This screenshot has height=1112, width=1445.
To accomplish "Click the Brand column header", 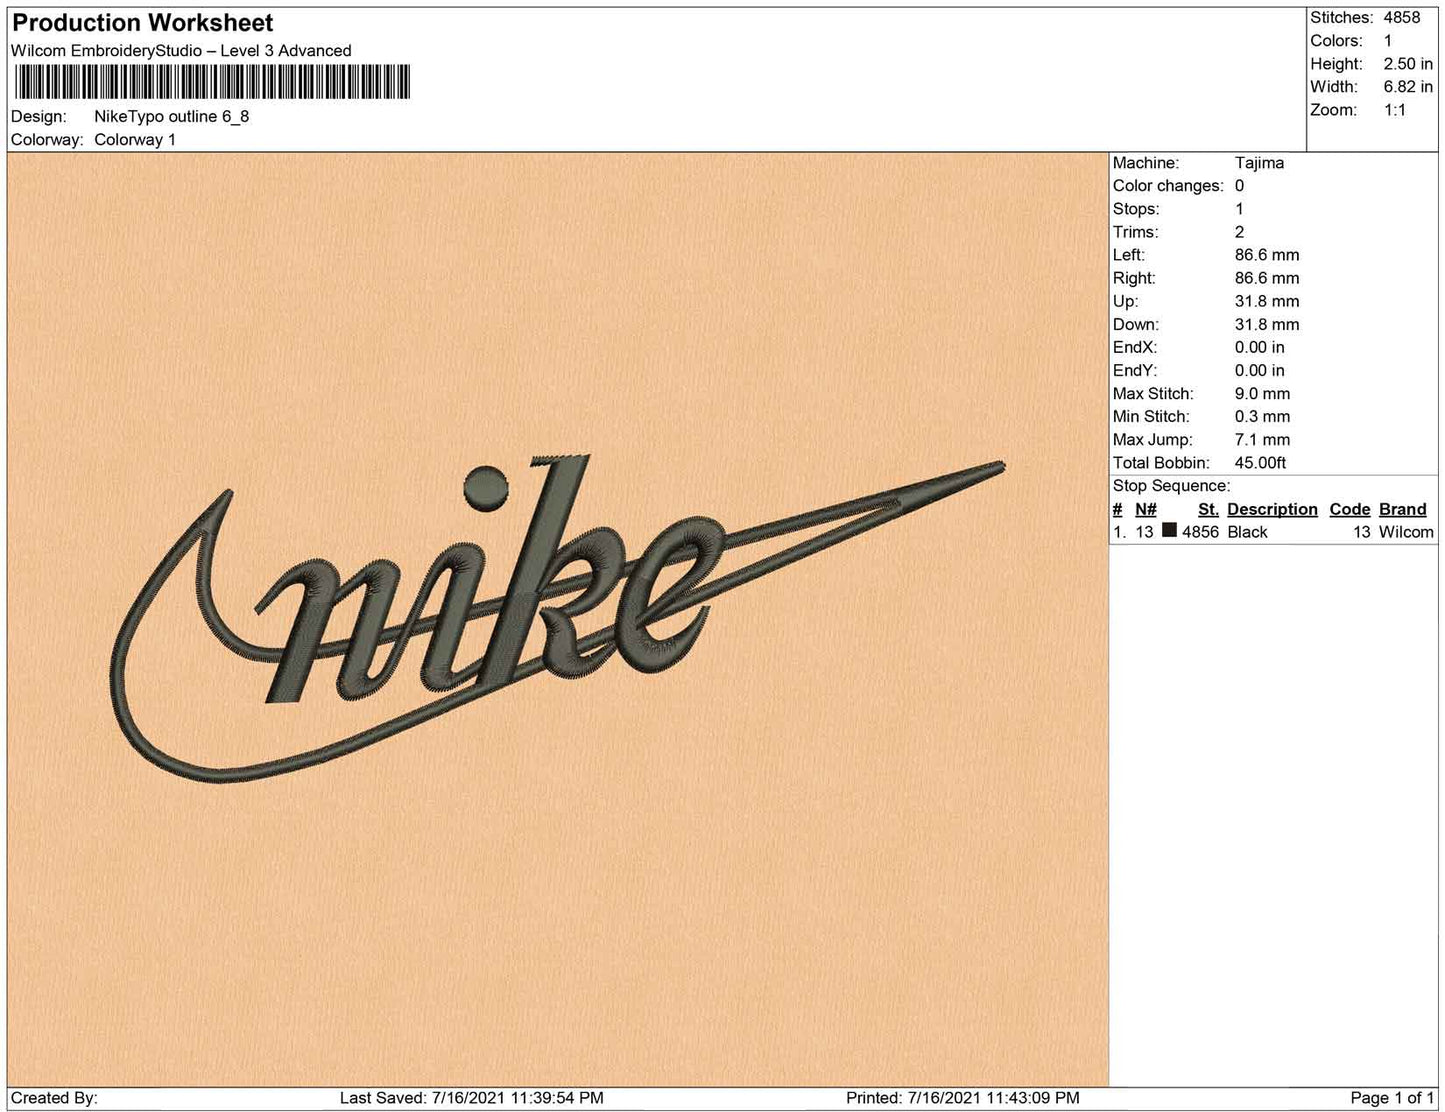I will pyautogui.click(x=1403, y=509).
